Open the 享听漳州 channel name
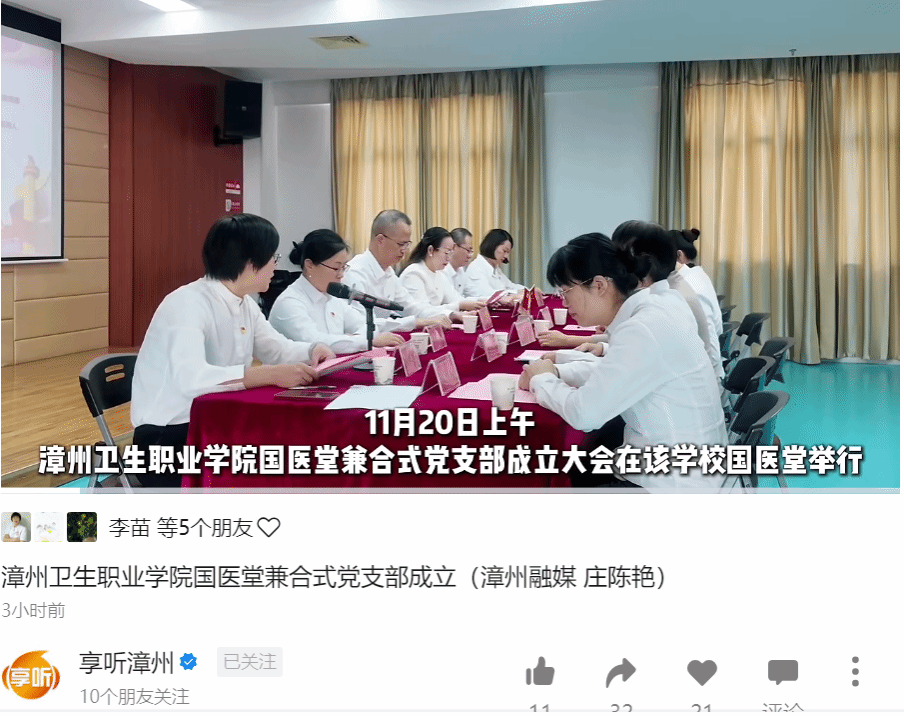This screenshot has width=904, height=716. (126, 662)
